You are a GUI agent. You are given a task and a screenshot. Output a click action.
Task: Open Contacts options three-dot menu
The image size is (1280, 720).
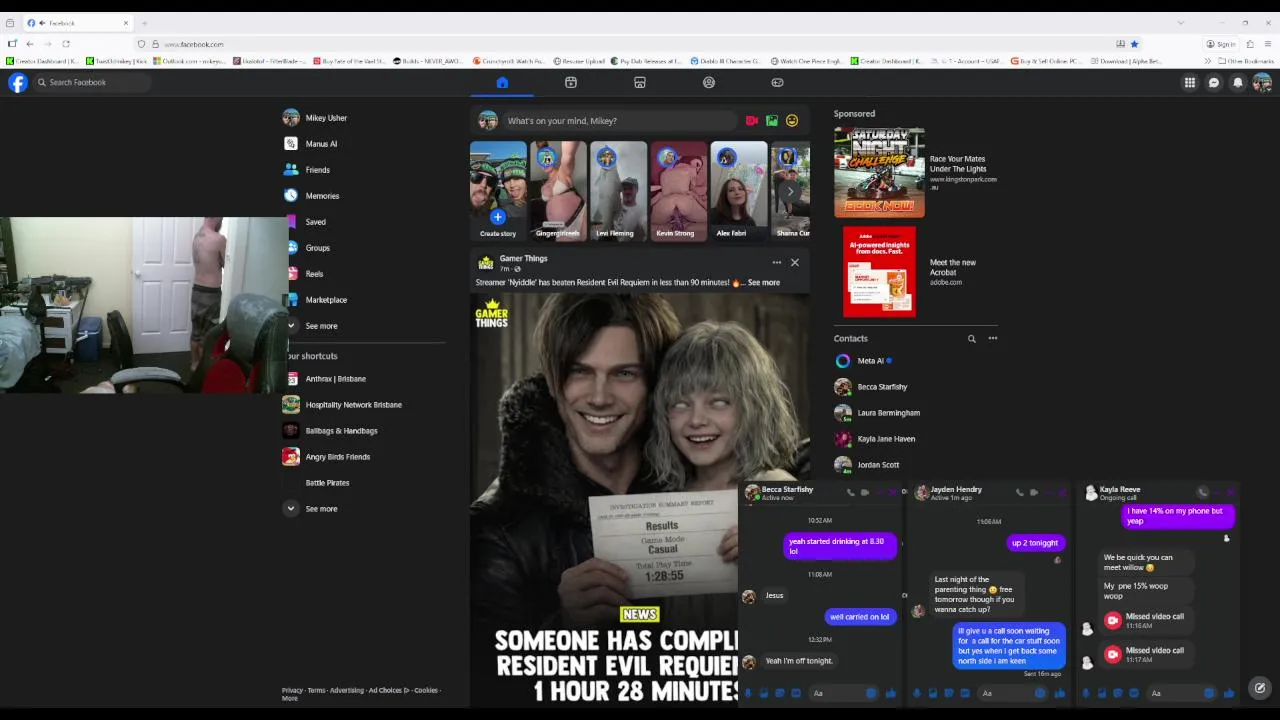tap(993, 339)
